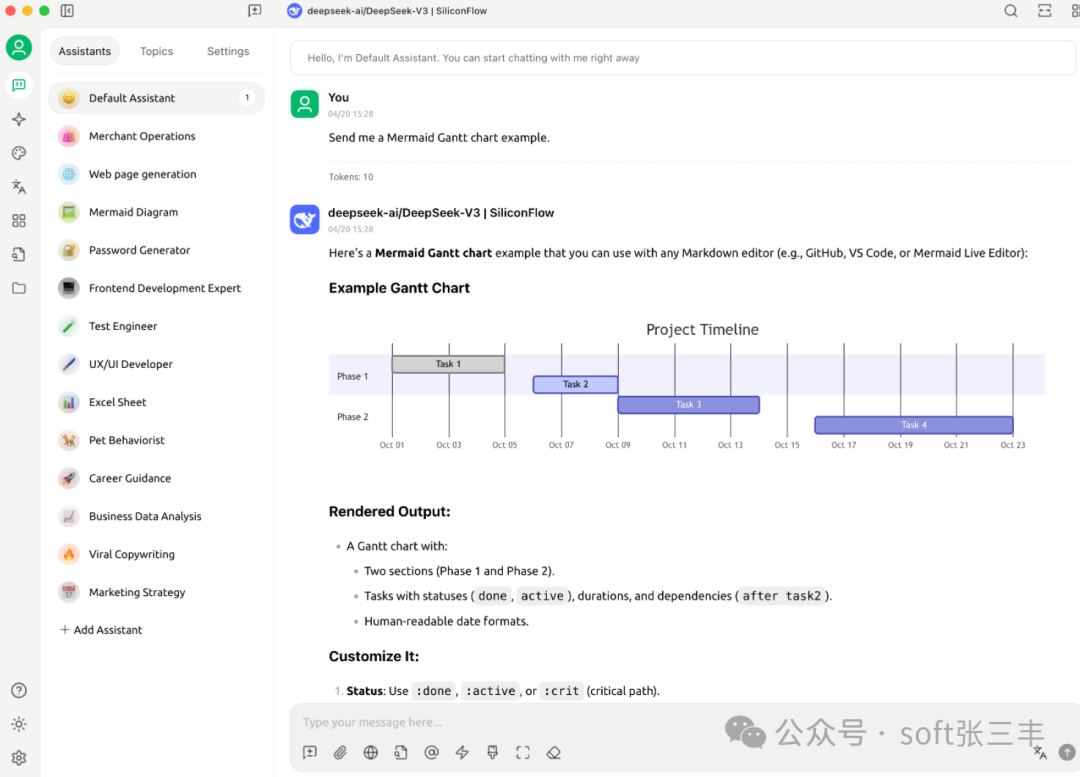Attach a file with the paperclip icon
The width and height of the screenshot is (1080, 777).
(x=340, y=752)
